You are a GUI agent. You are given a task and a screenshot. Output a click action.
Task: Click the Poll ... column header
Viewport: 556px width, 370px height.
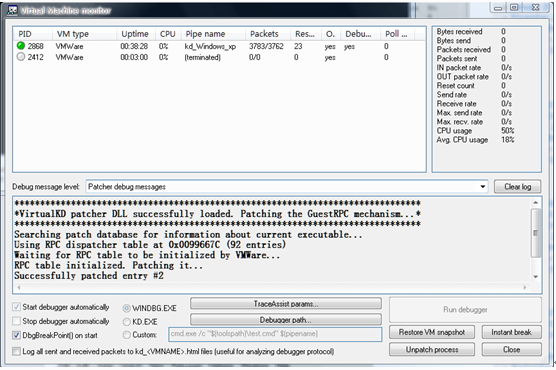(398, 34)
